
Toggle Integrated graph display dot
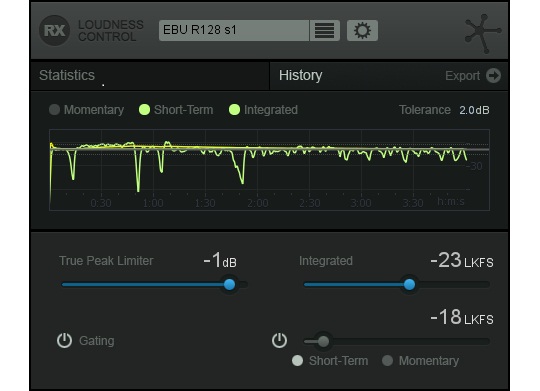[235, 110]
